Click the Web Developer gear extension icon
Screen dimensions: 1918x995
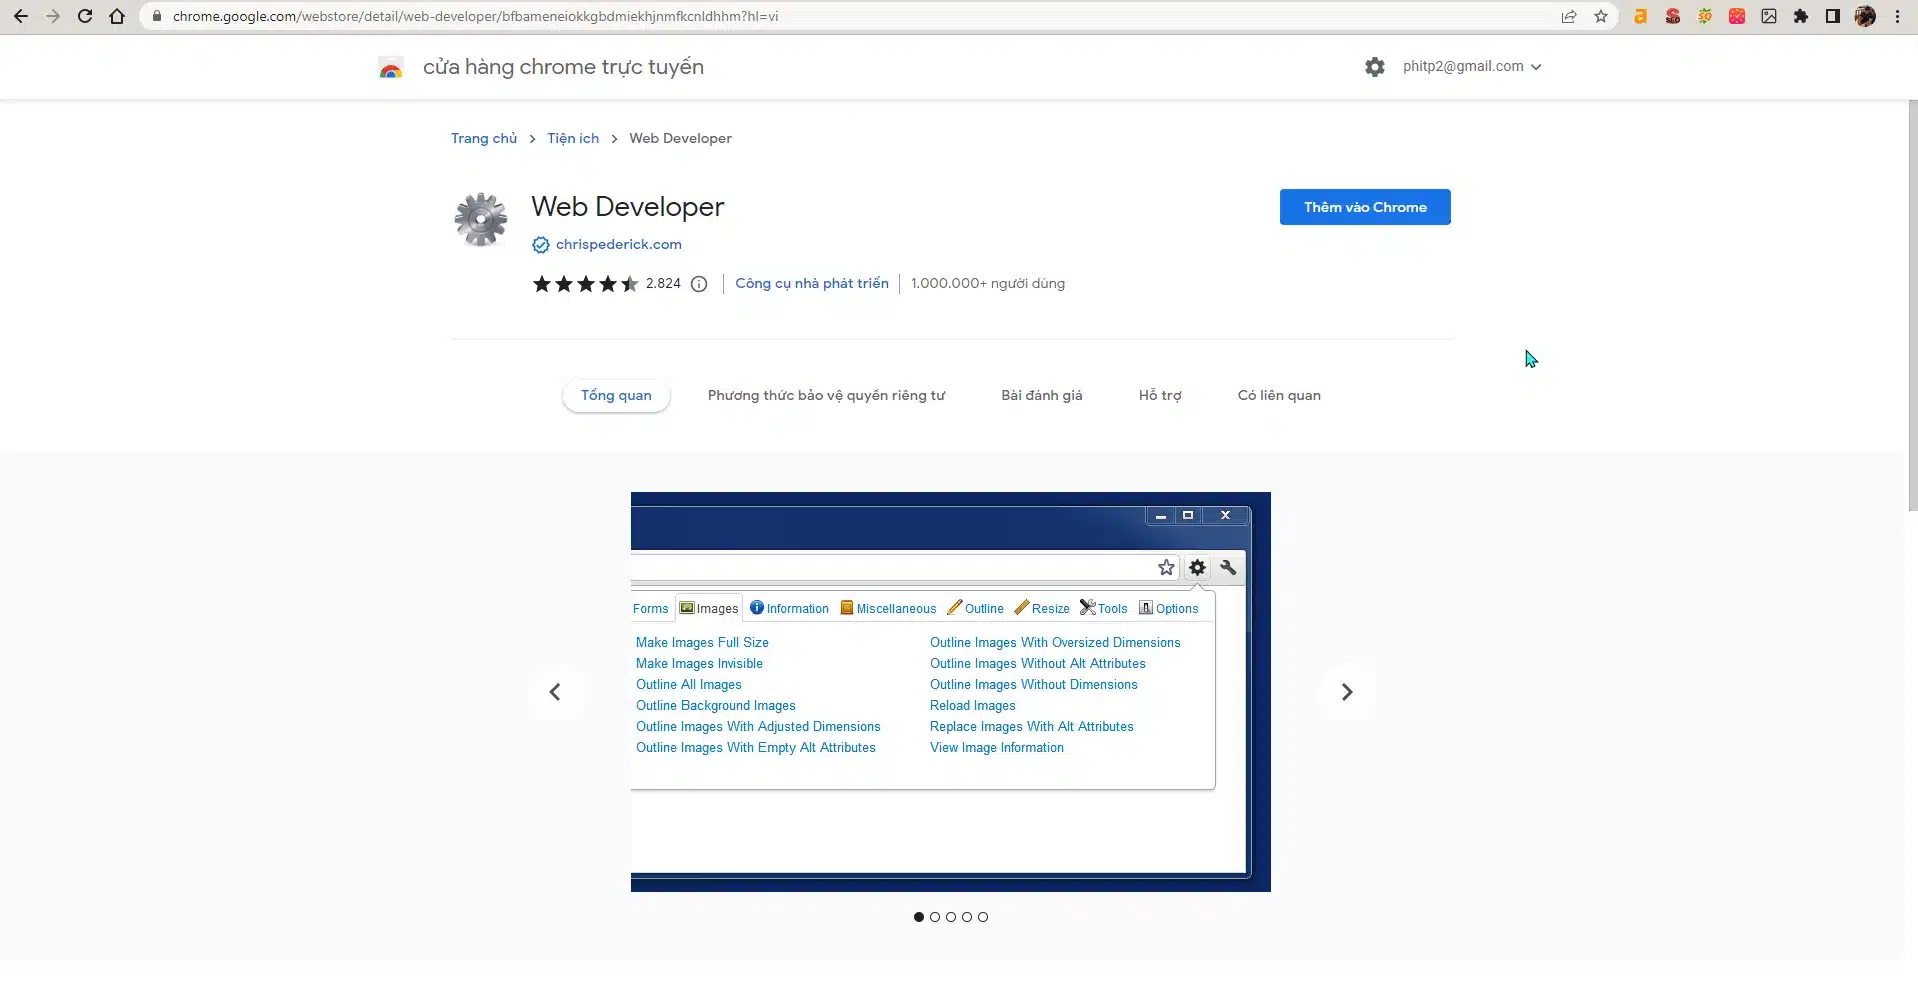click(481, 219)
